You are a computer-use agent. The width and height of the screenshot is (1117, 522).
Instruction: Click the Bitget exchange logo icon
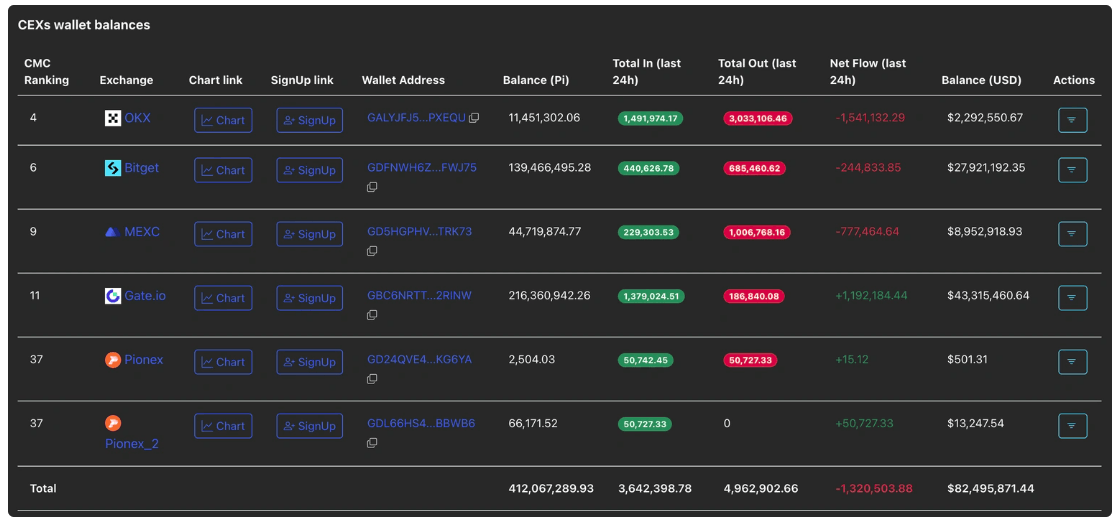click(113, 168)
